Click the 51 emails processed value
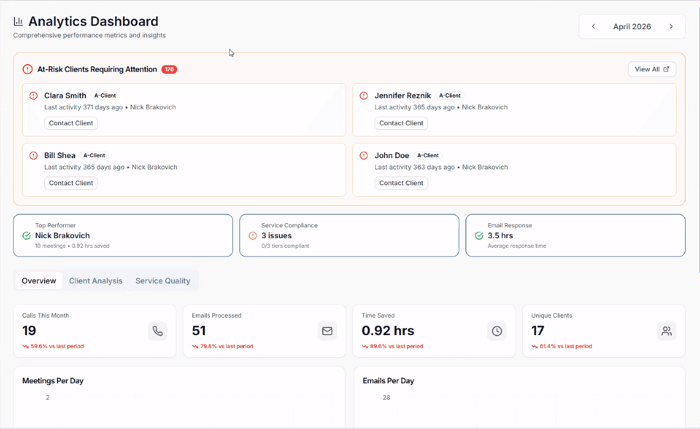Screen dimensions: 700x429 [199, 331]
